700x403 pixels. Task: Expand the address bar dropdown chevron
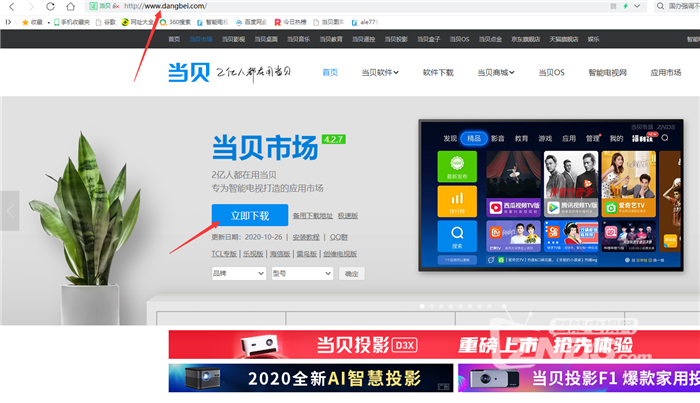tap(637, 6)
